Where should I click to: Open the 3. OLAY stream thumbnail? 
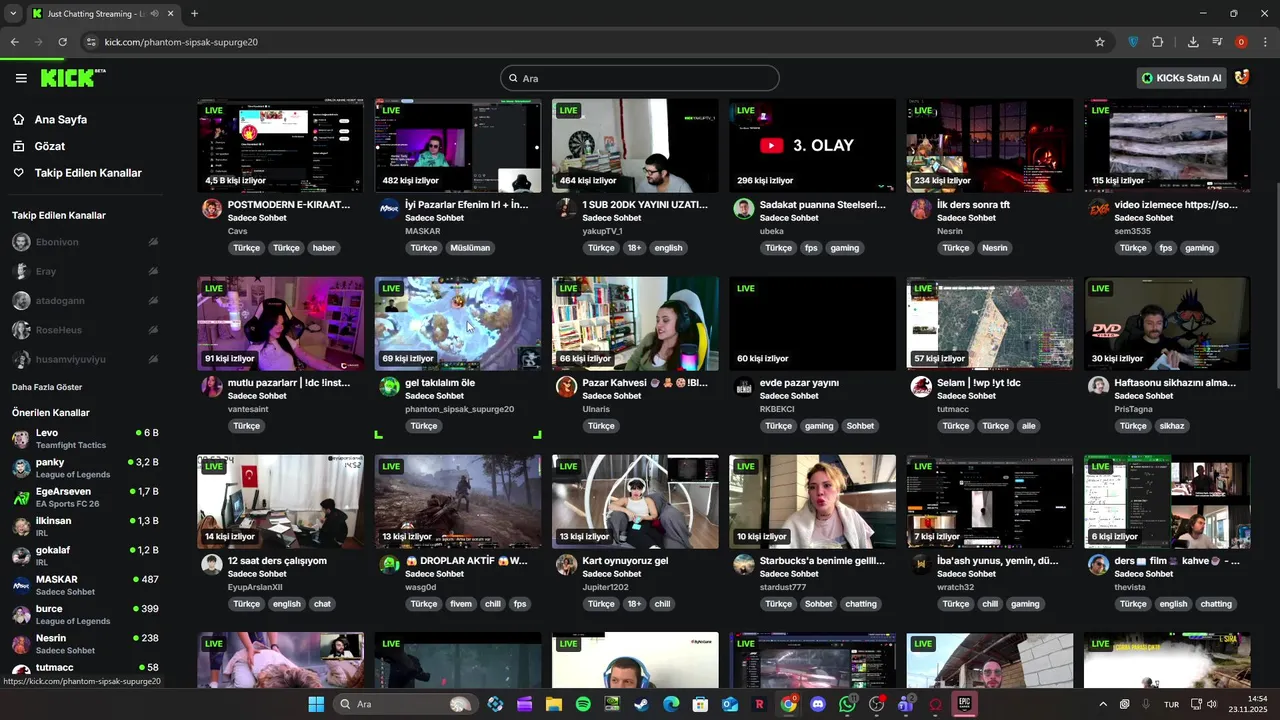[x=812, y=145]
